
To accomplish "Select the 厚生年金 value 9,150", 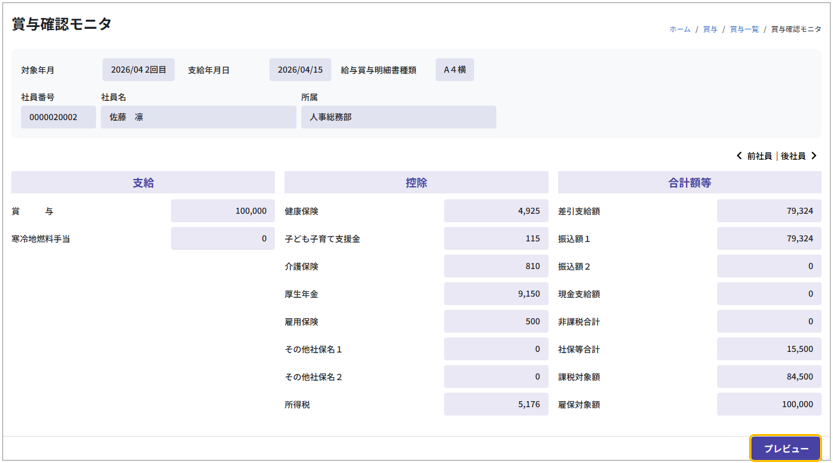I will click(496, 294).
